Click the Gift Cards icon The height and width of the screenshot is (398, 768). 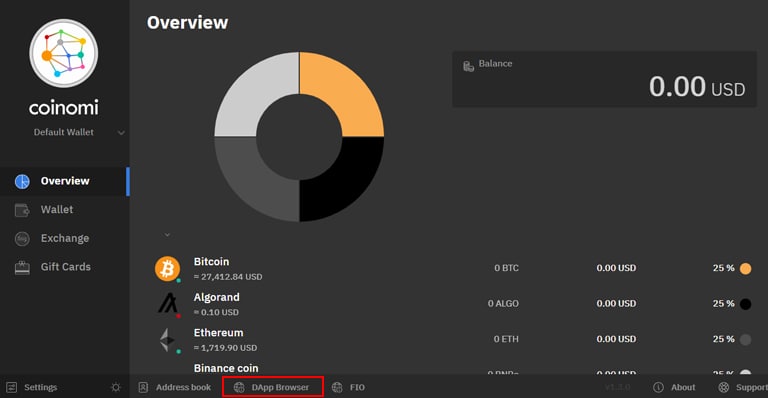[x=22, y=267]
